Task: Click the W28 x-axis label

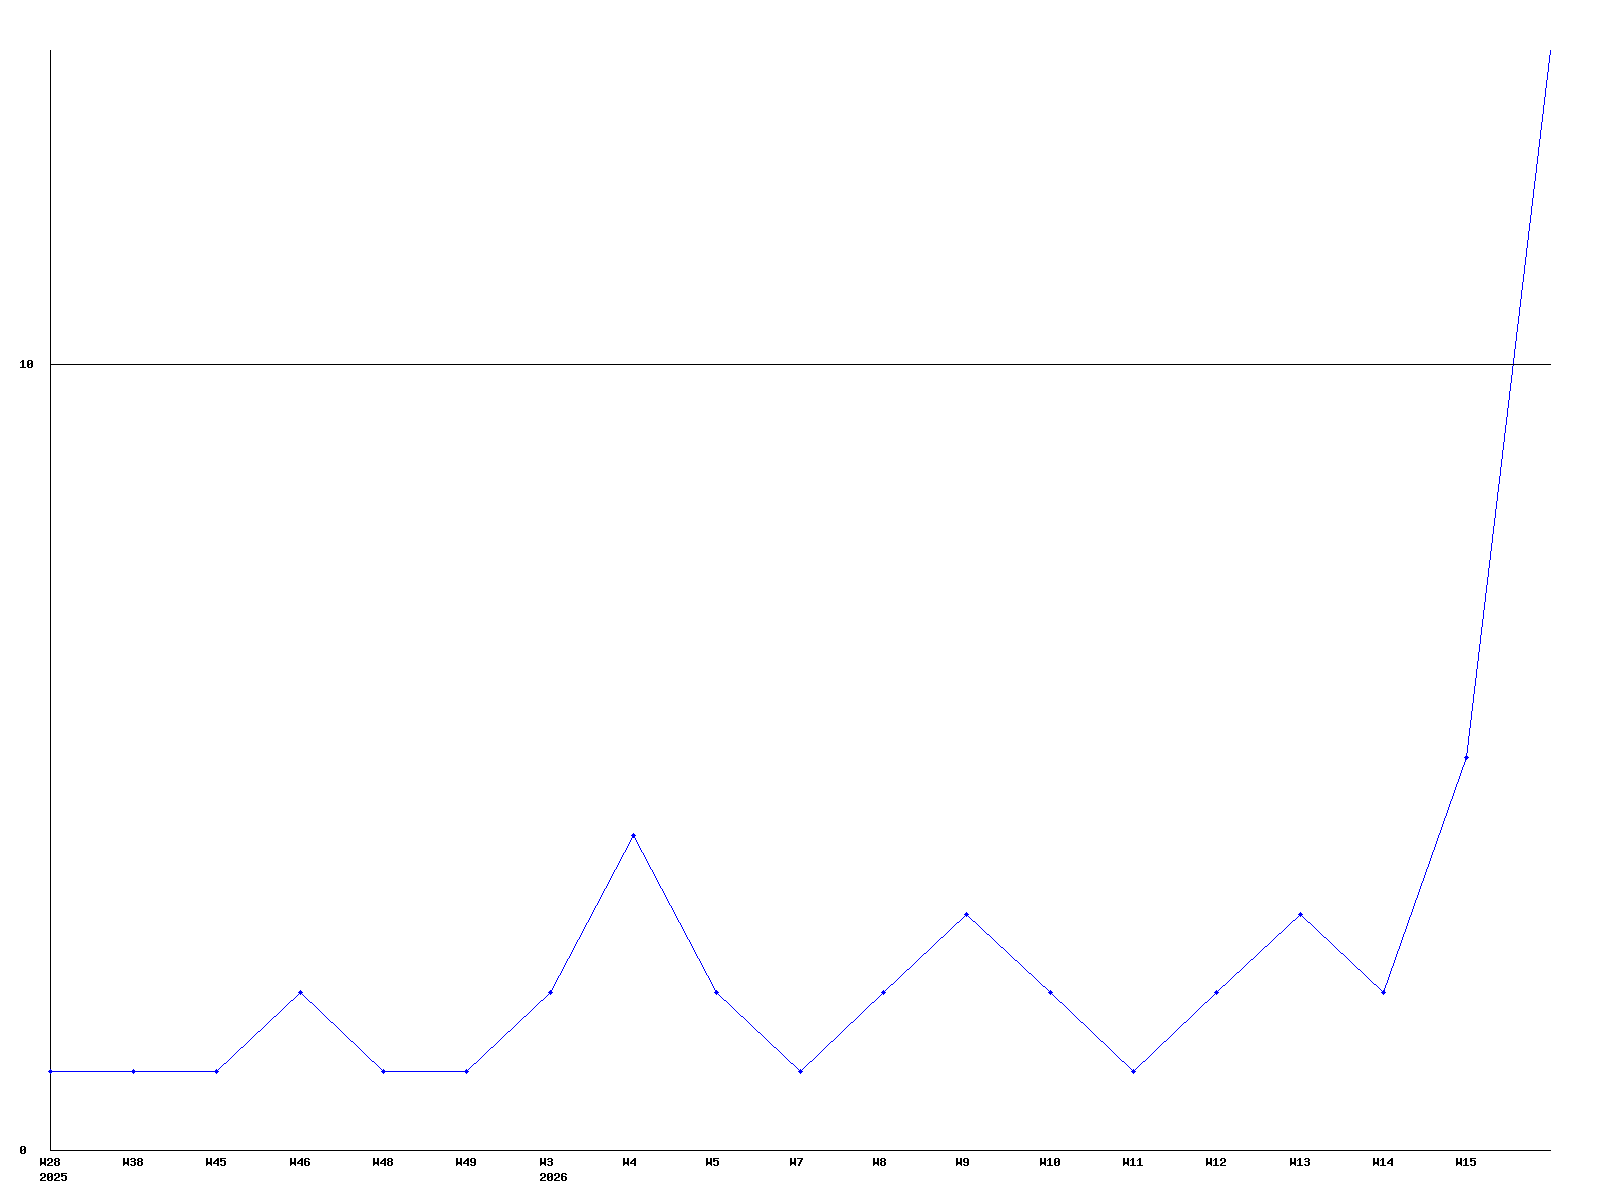Action: [50, 1162]
